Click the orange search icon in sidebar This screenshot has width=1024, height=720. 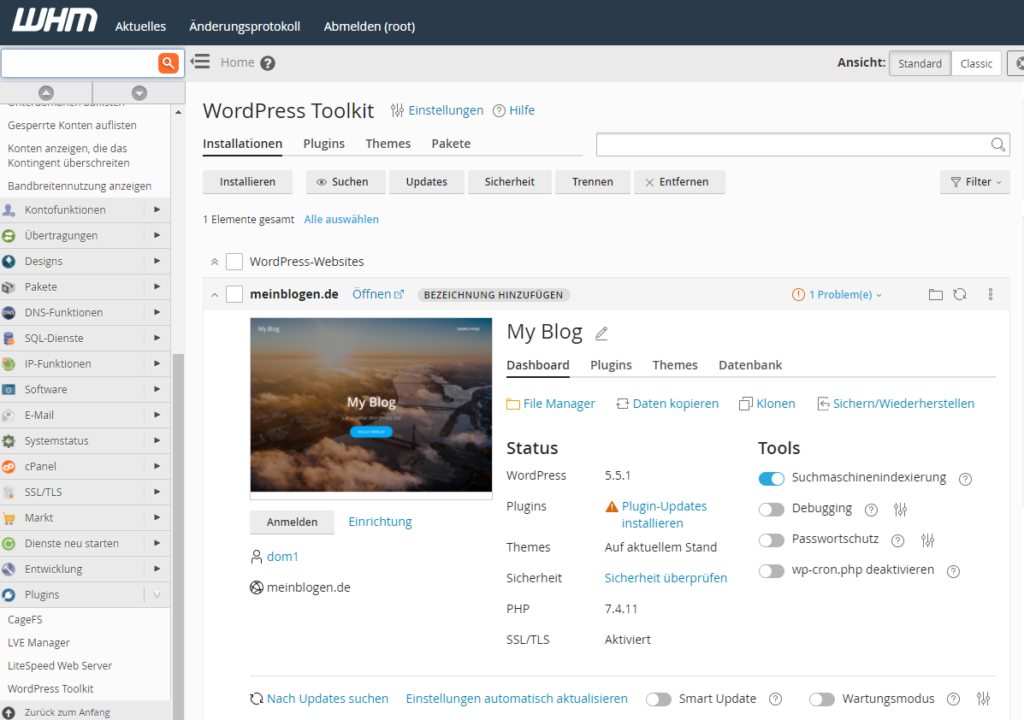[x=168, y=63]
